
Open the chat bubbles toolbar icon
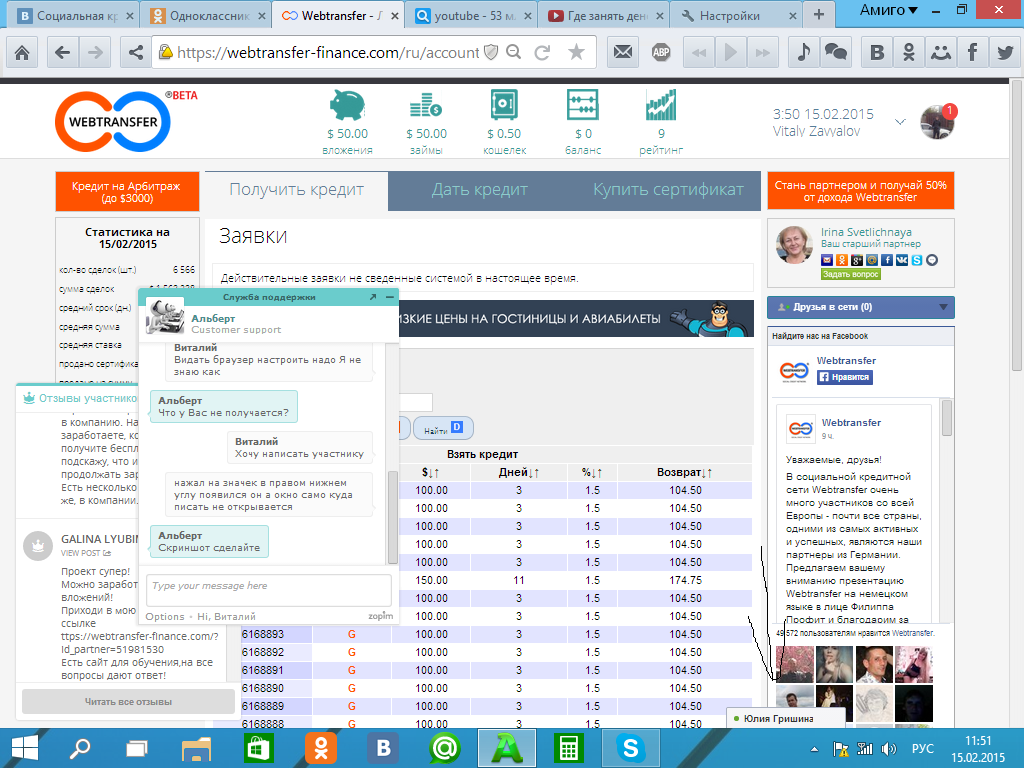[x=836, y=52]
